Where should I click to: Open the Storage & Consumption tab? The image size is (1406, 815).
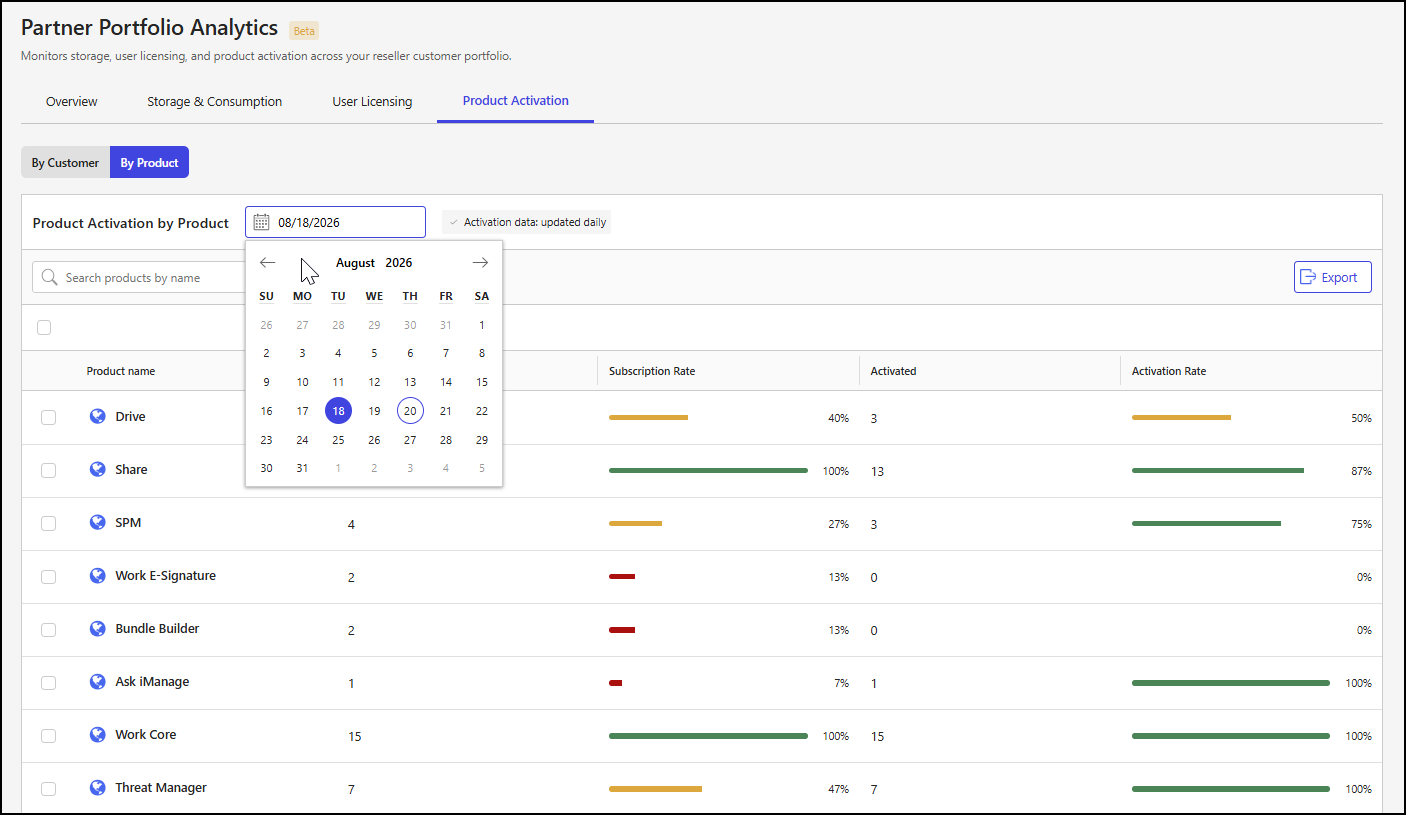(214, 101)
